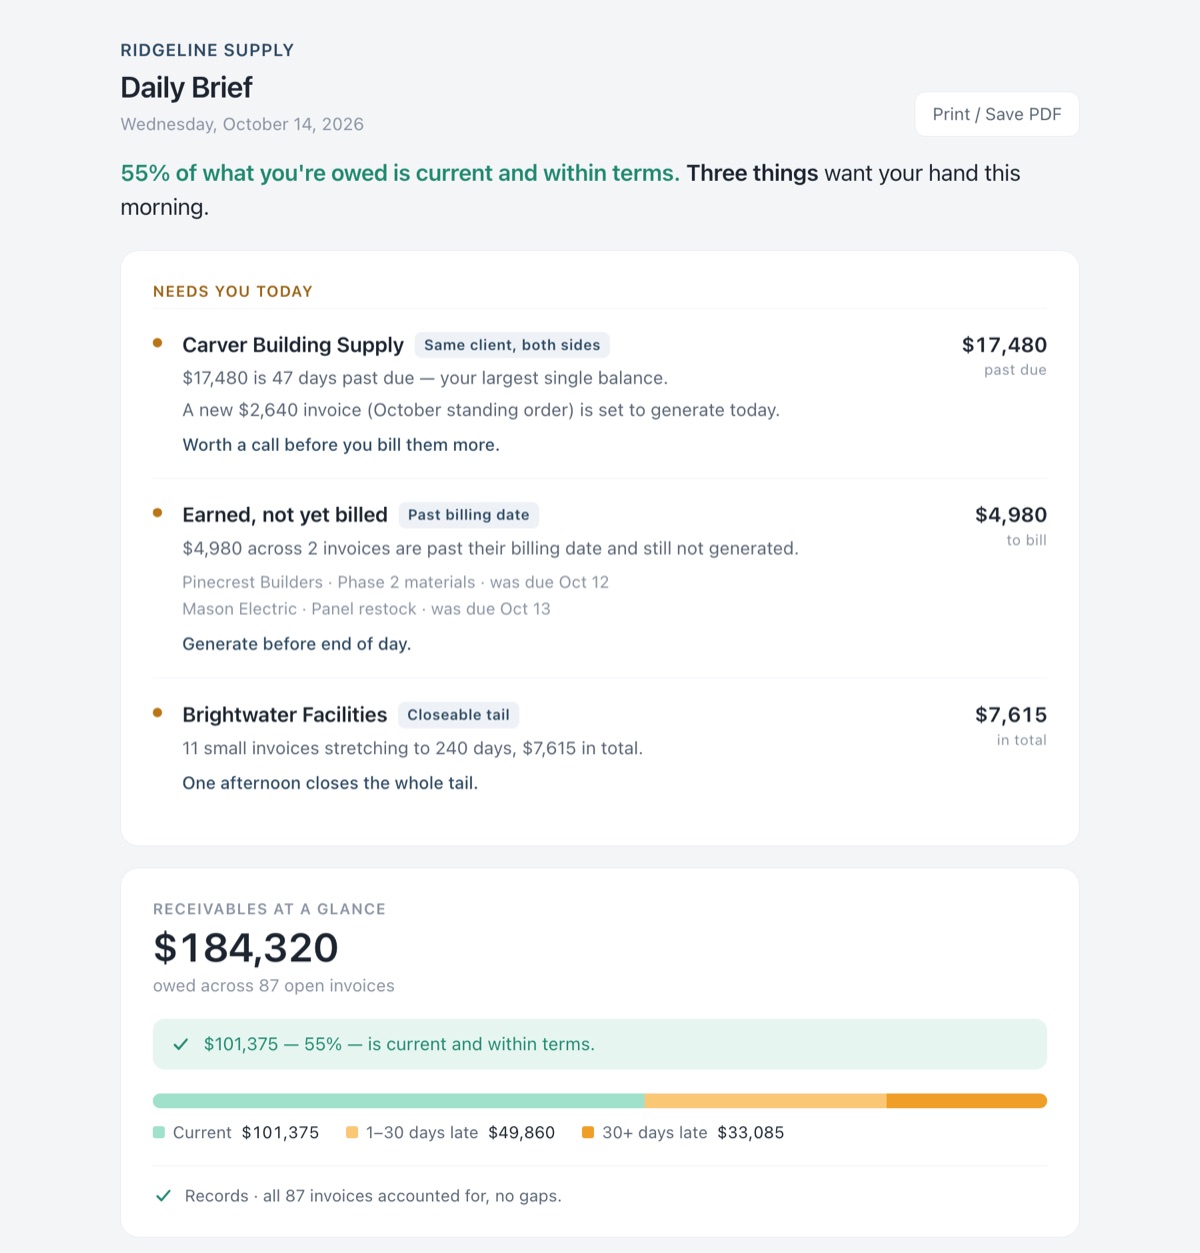
Task: Click the light orange 1–30 days segment of the bar
Action: 766,1101
